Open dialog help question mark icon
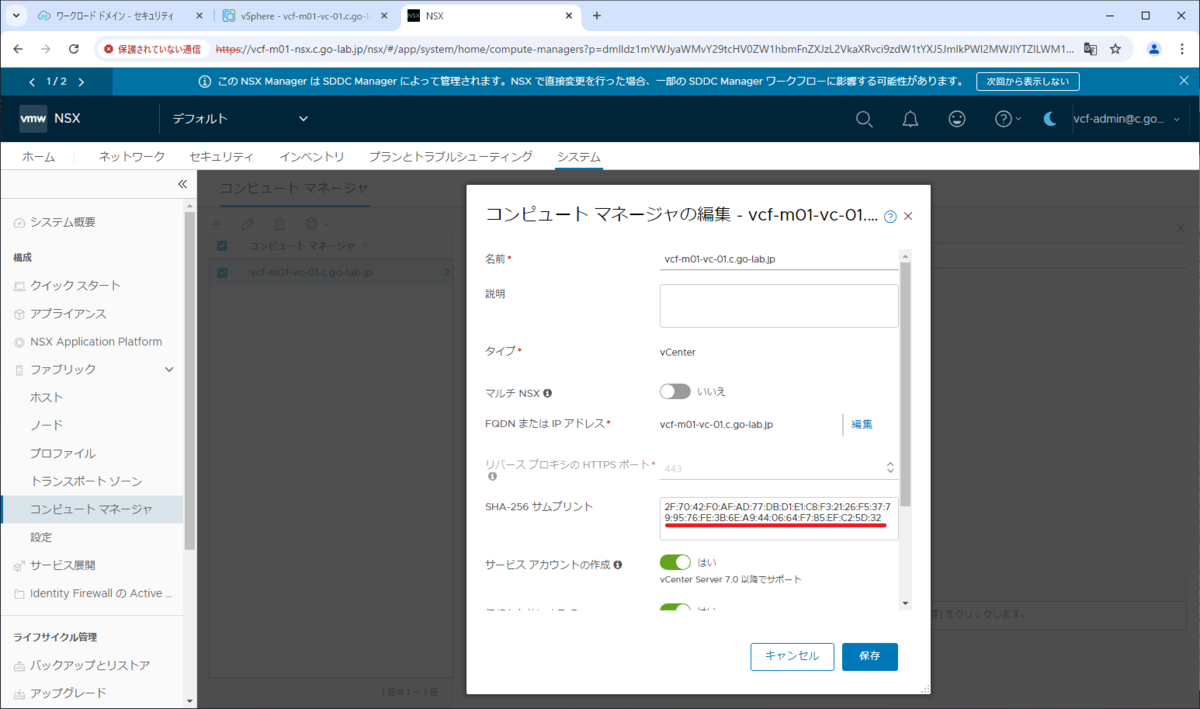 click(890, 216)
